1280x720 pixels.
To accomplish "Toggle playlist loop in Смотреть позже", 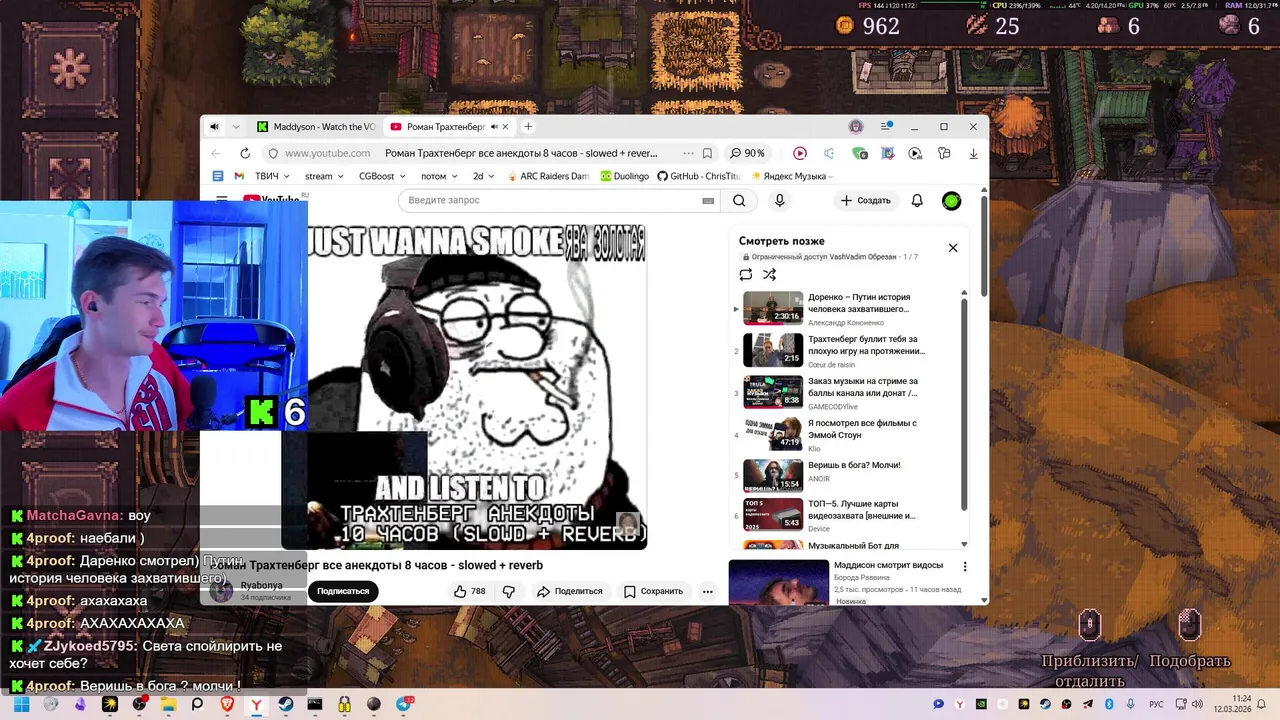I will tap(745, 274).
